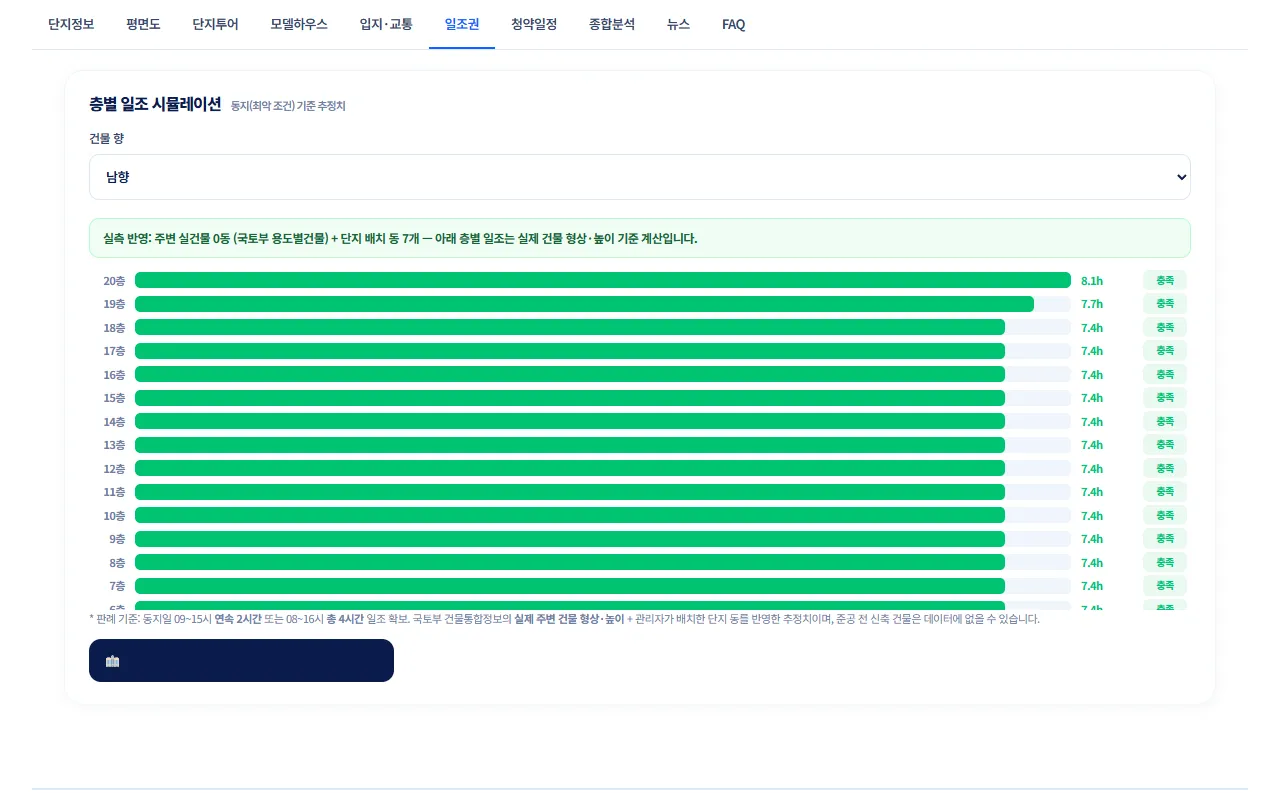Click the 7.4h value for 18층

[1092, 328]
